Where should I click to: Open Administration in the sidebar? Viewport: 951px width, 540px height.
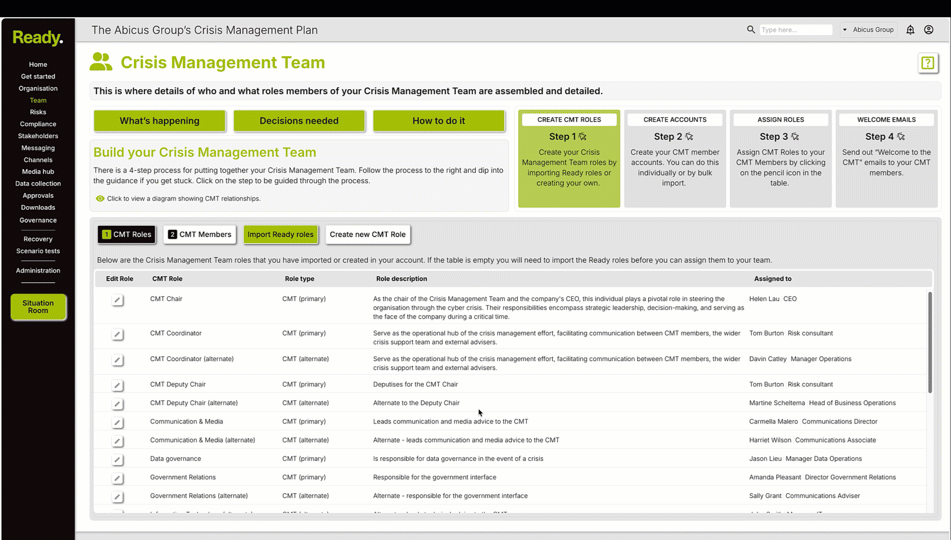pyautogui.click(x=38, y=271)
